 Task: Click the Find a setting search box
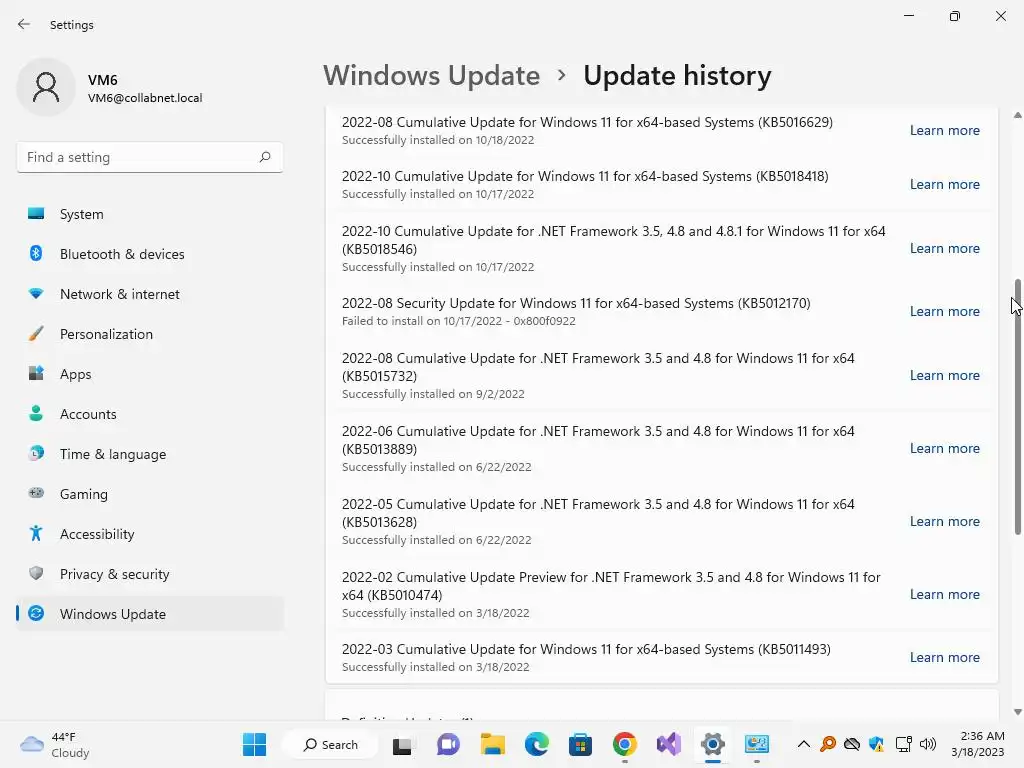click(x=150, y=157)
